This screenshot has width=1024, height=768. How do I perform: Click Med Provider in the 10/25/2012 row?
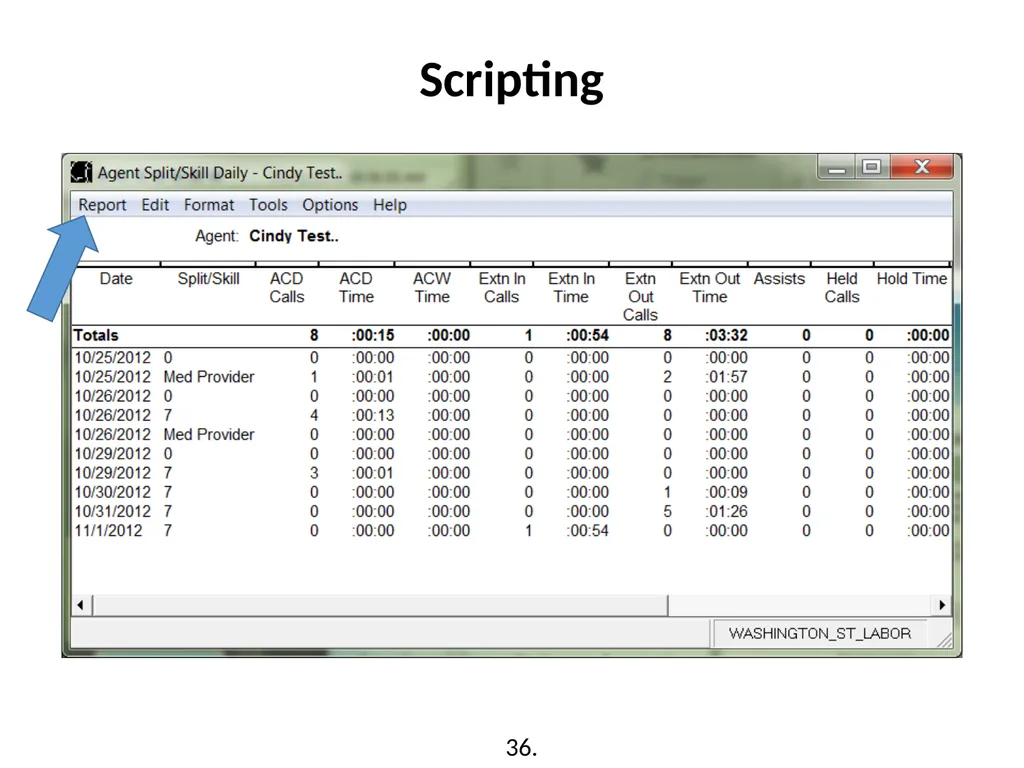[x=209, y=377]
